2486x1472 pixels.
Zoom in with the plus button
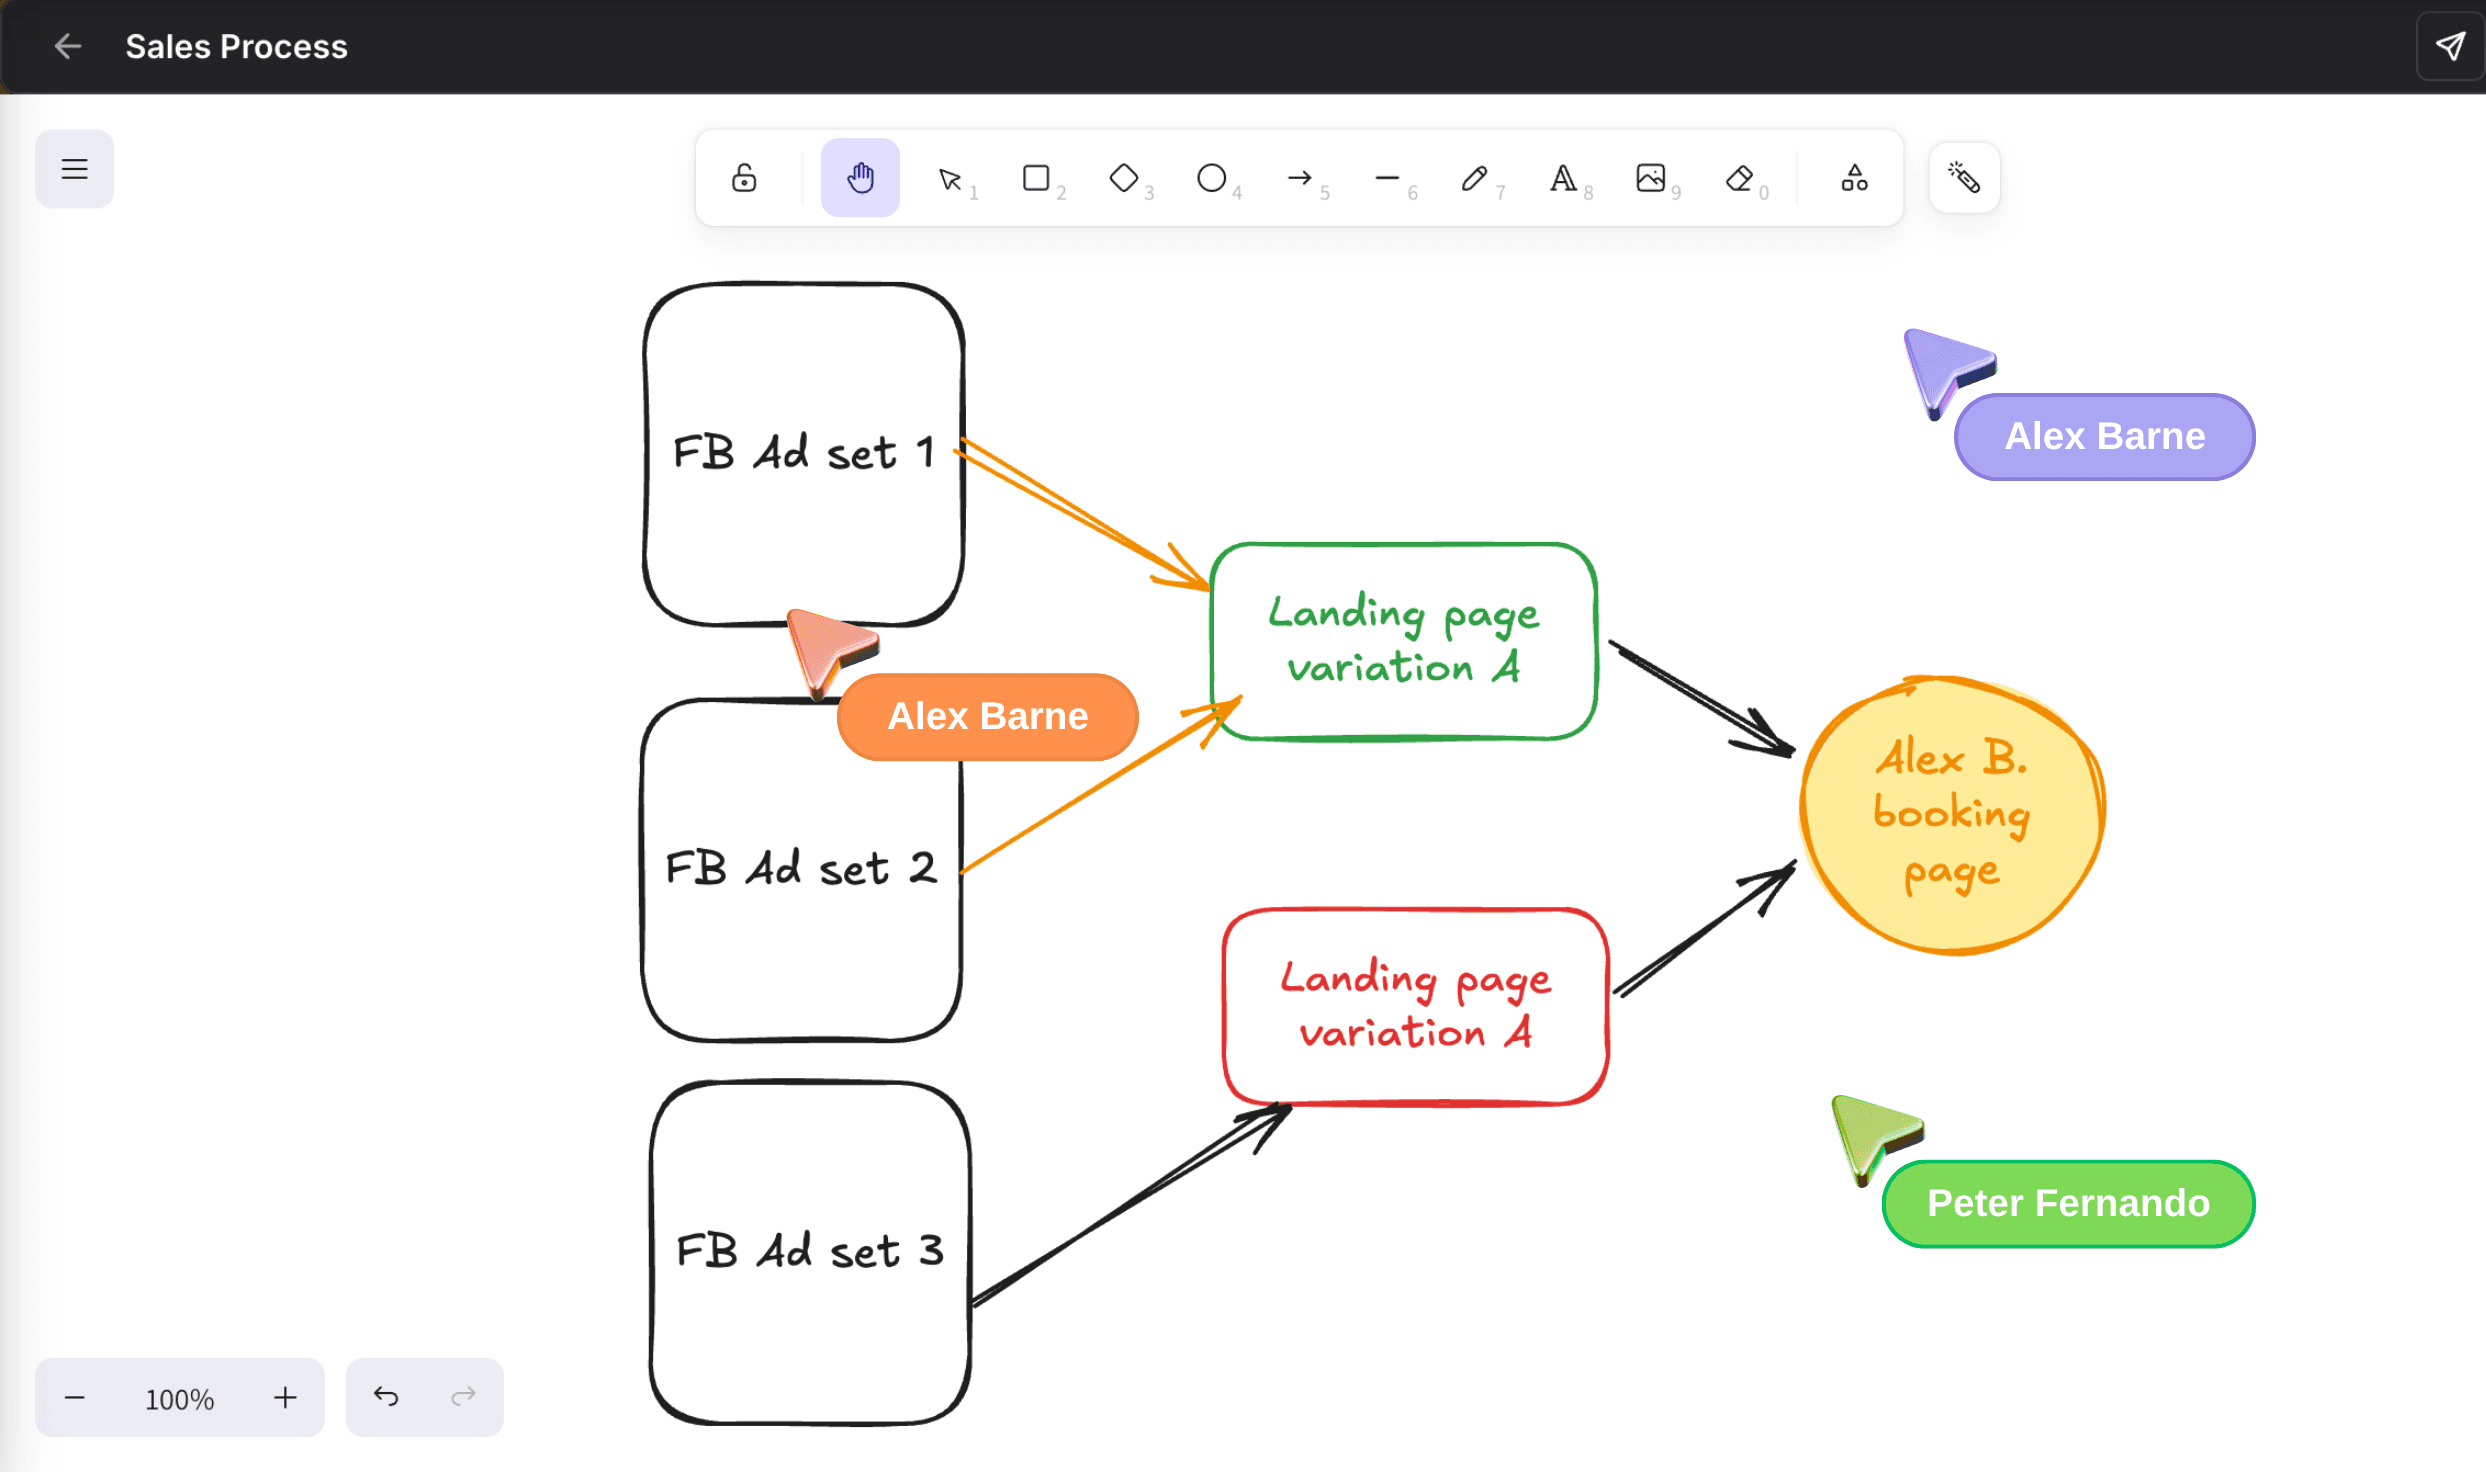[284, 1397]
